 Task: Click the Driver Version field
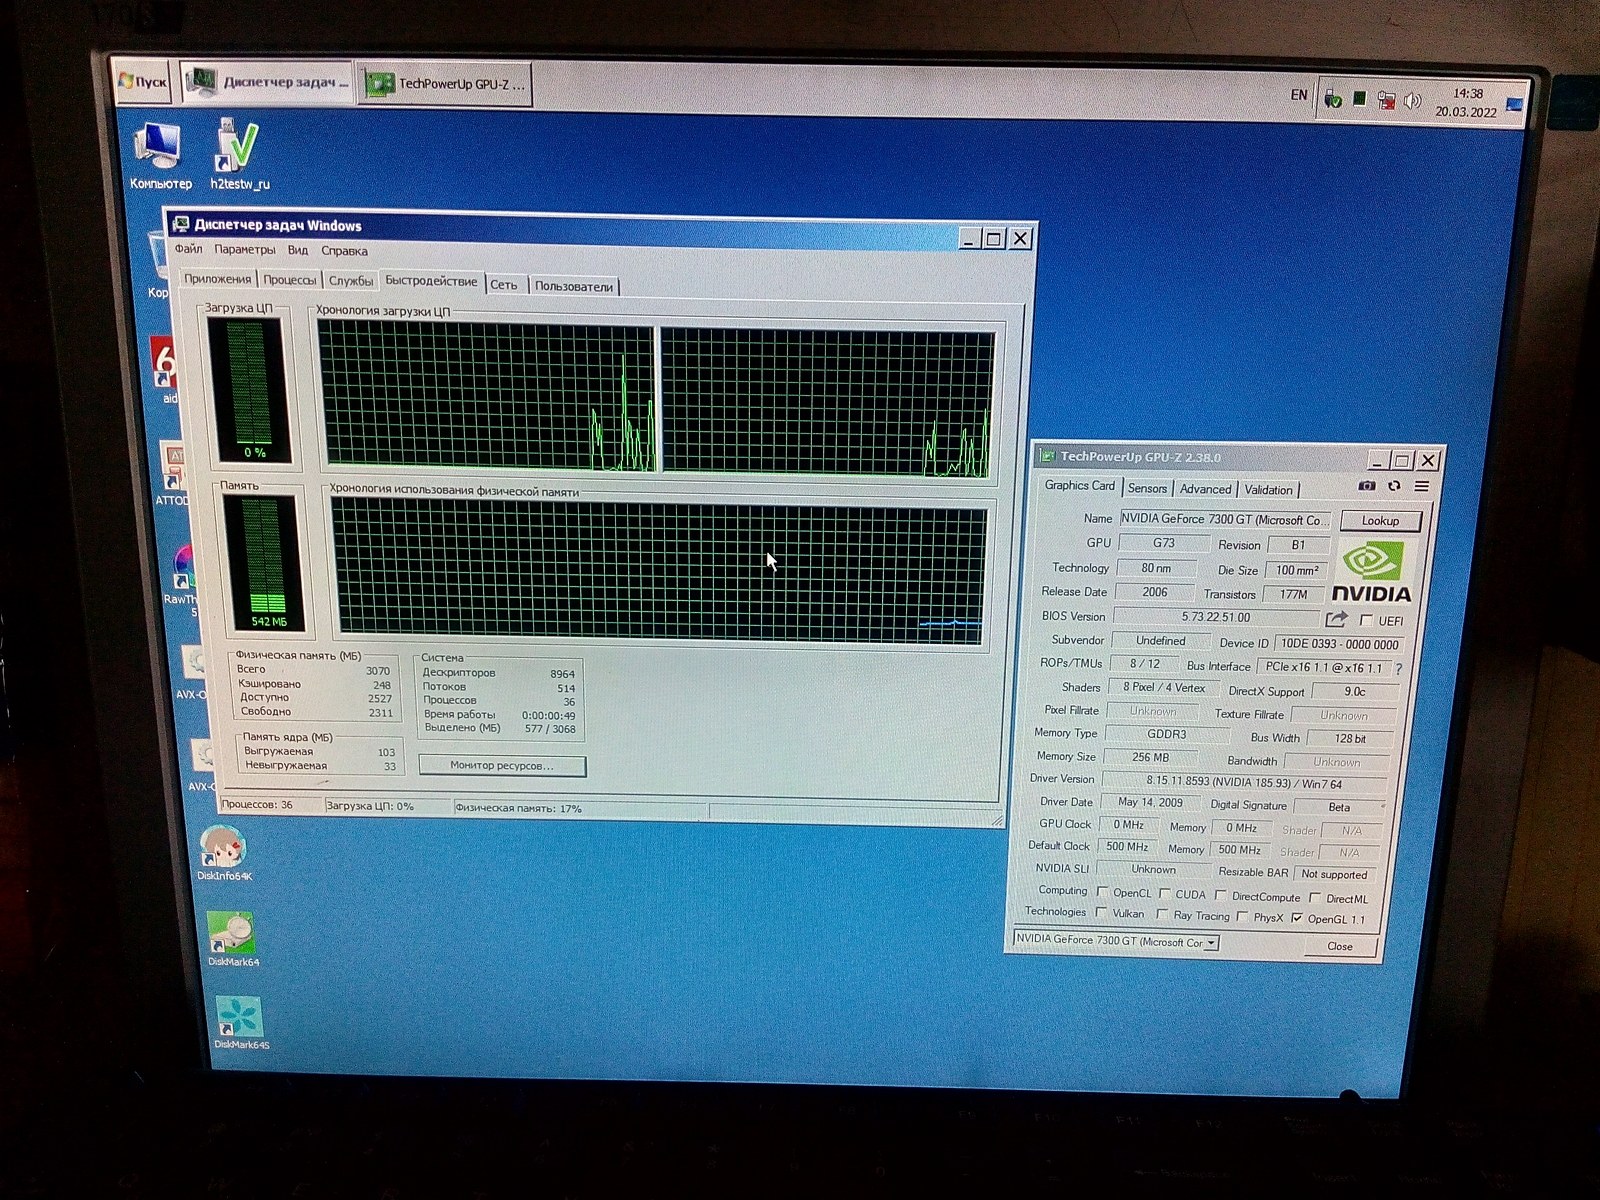(x=1243, y=781)
